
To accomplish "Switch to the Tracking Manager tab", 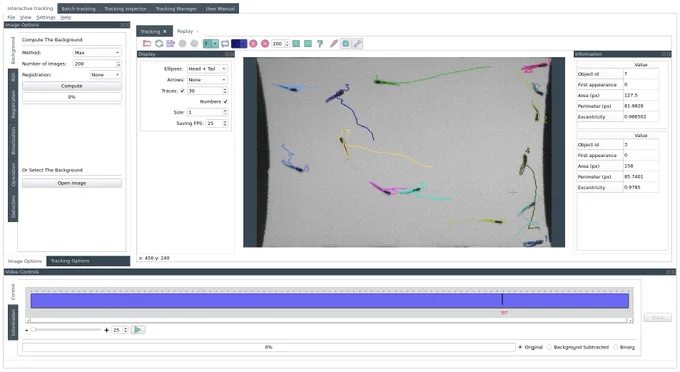I will coord(176,8).
